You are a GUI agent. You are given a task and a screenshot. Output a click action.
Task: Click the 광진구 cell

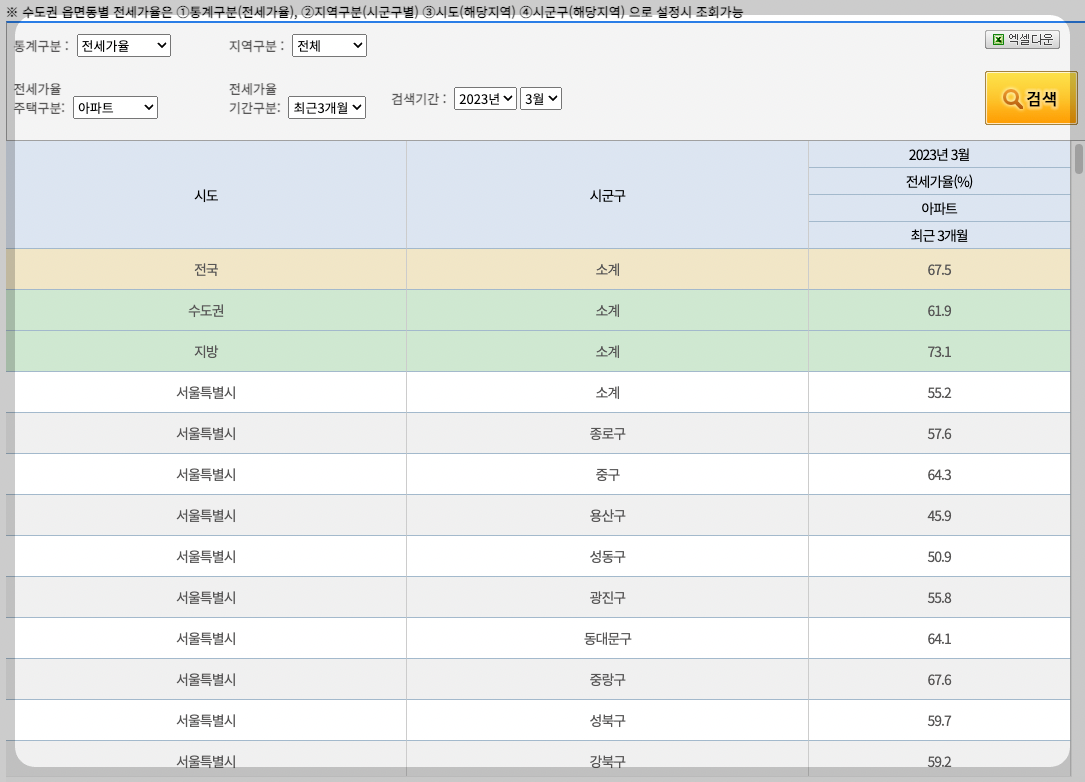click(607, 597)
